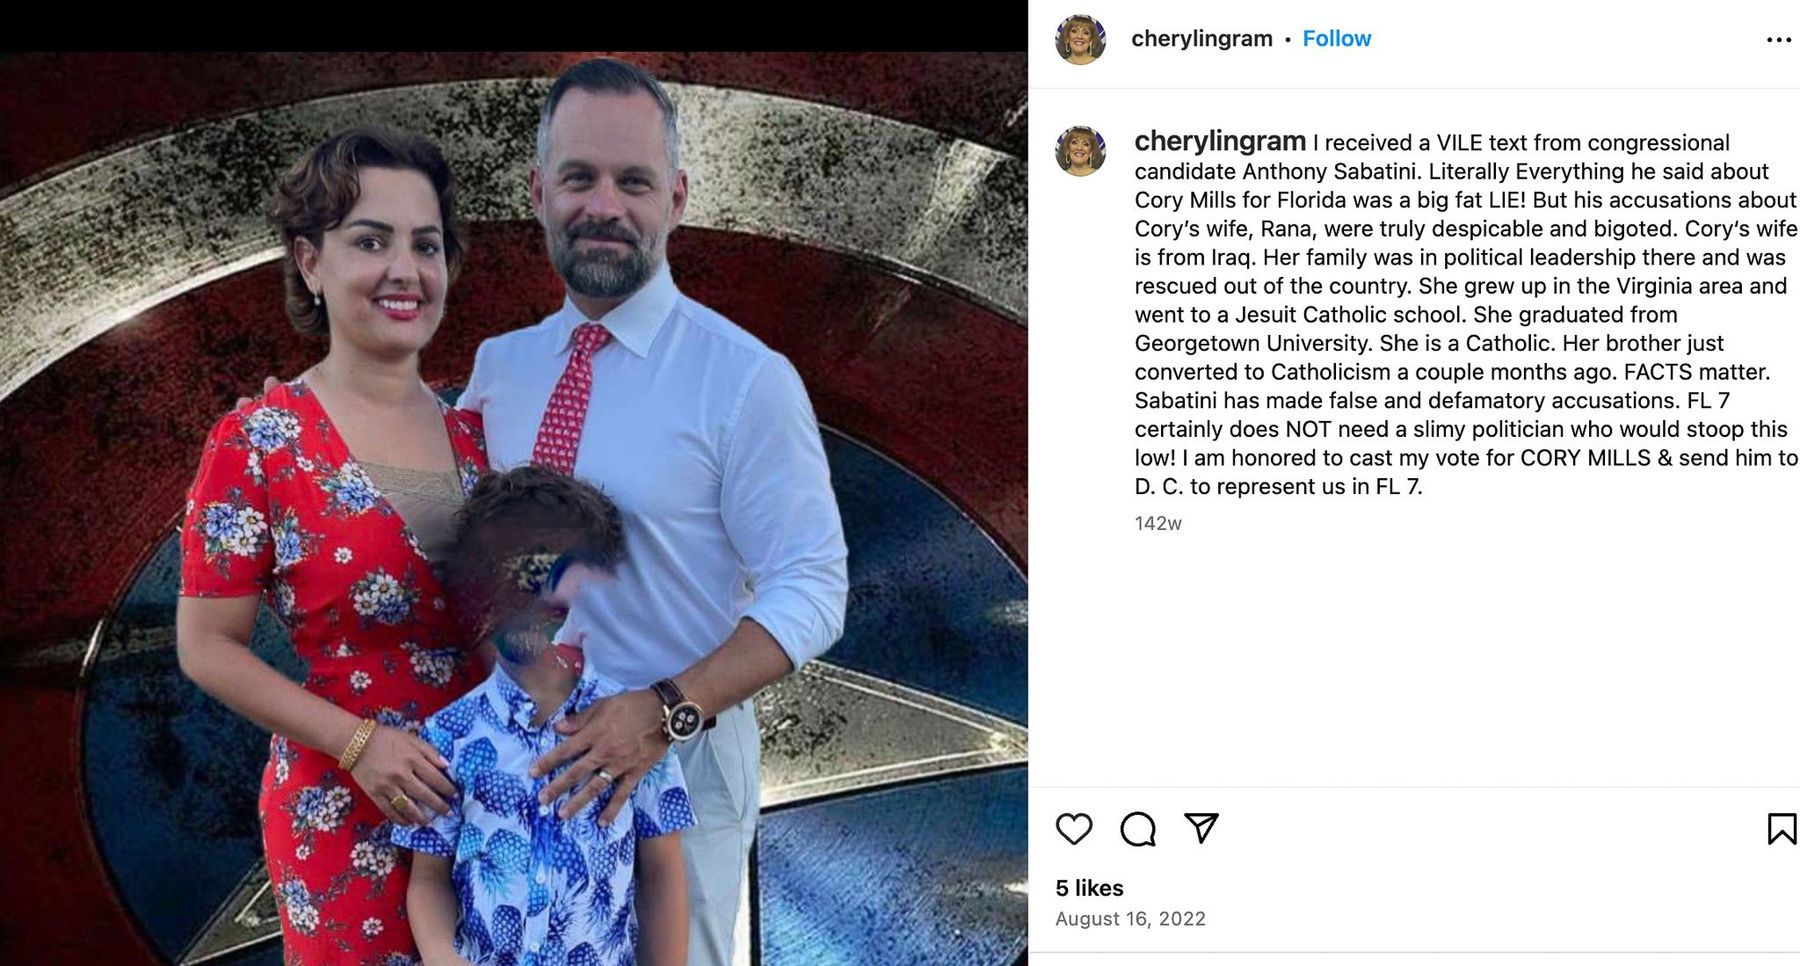Click the 142w timestamp under the caption
Screen dimensions: 1800x966
1157,523
